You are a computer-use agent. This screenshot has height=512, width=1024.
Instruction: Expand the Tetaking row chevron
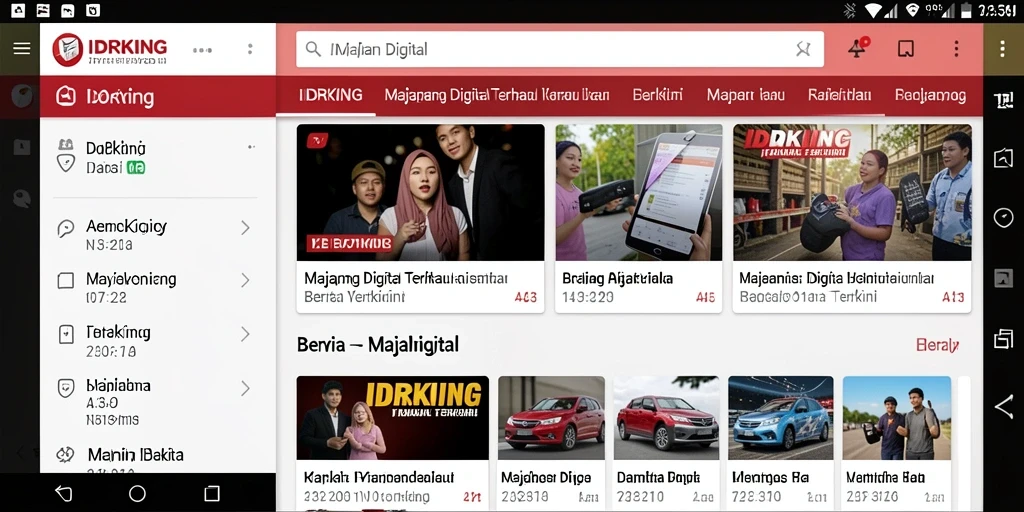coord(245,334)
